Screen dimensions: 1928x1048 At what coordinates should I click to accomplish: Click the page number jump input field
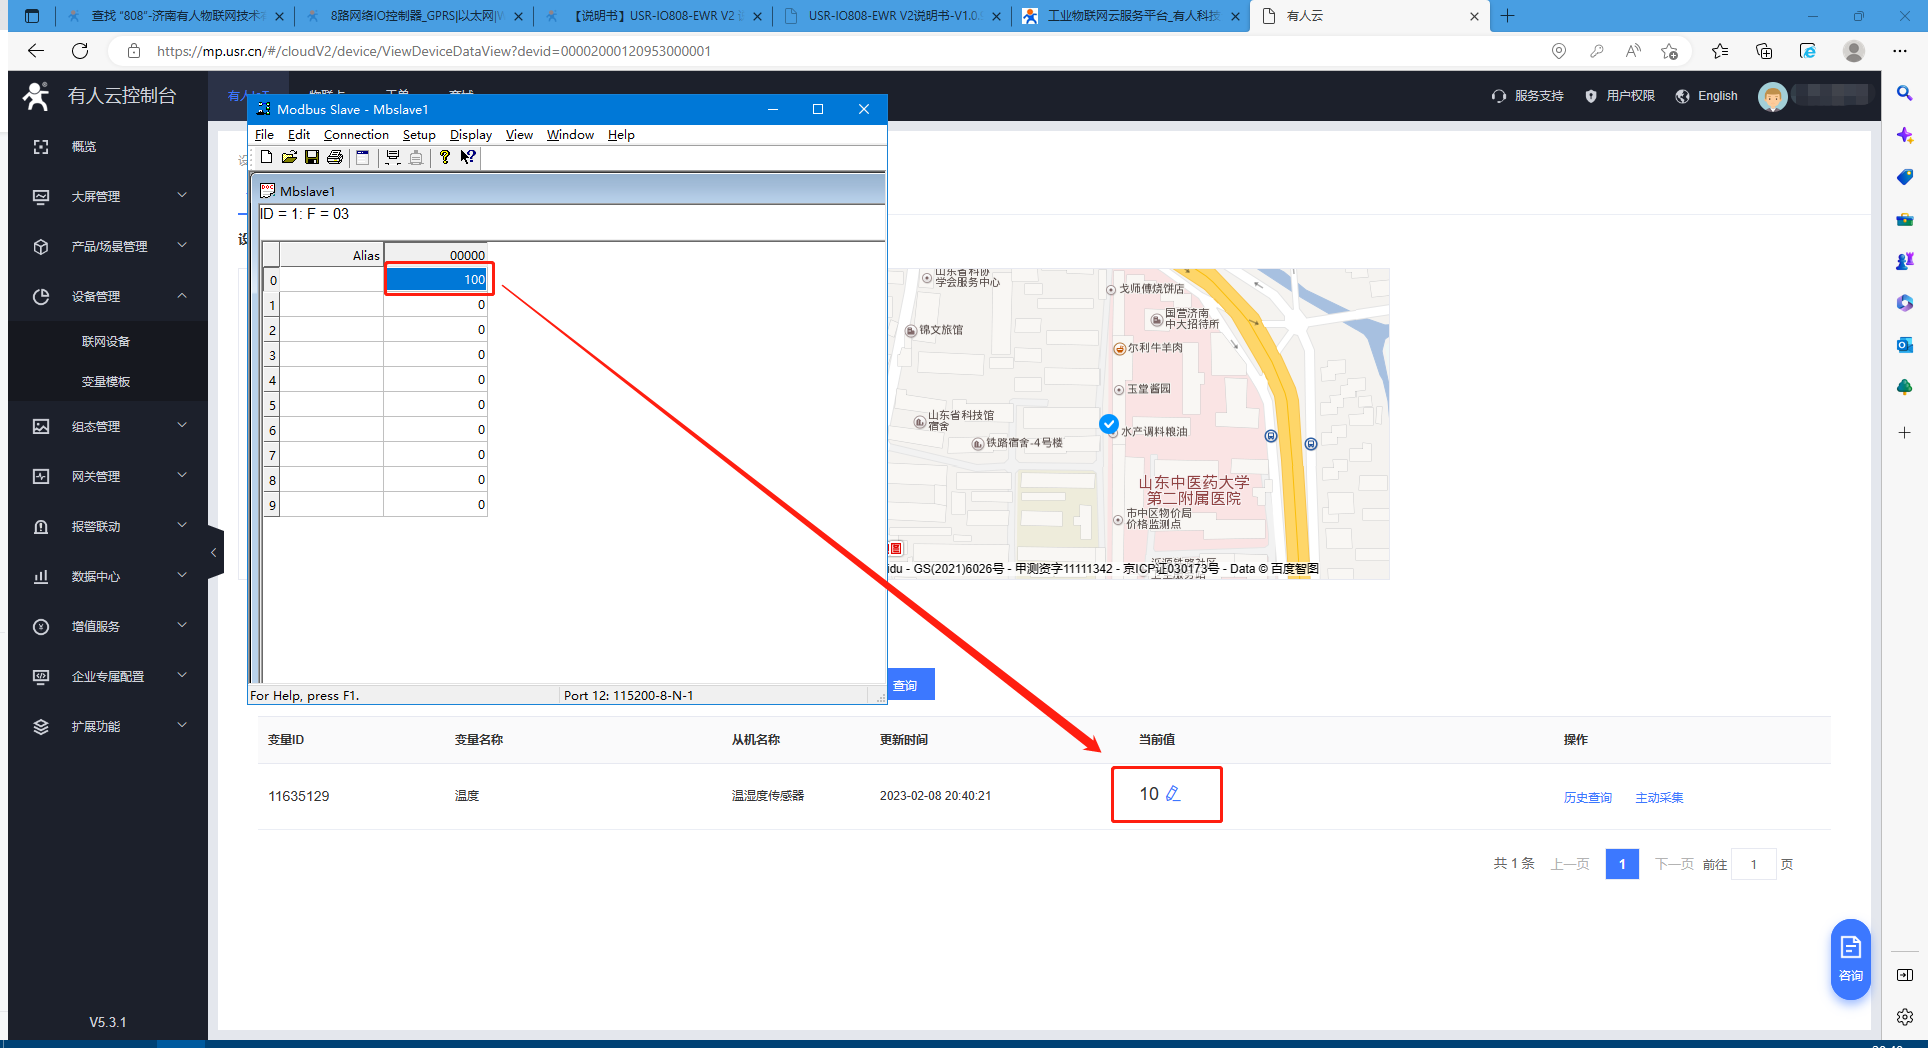[1753, 865]
